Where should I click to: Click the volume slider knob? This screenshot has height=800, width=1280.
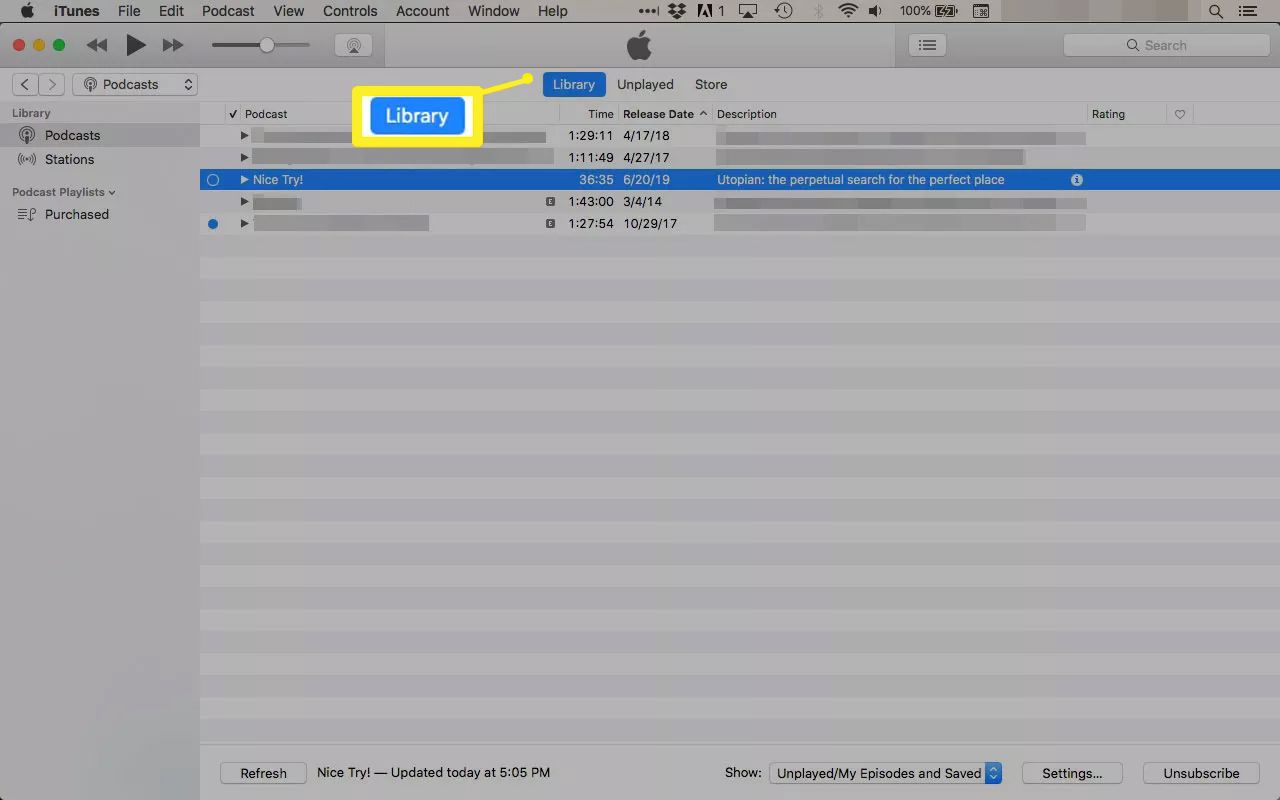click(x=267, y=45)
